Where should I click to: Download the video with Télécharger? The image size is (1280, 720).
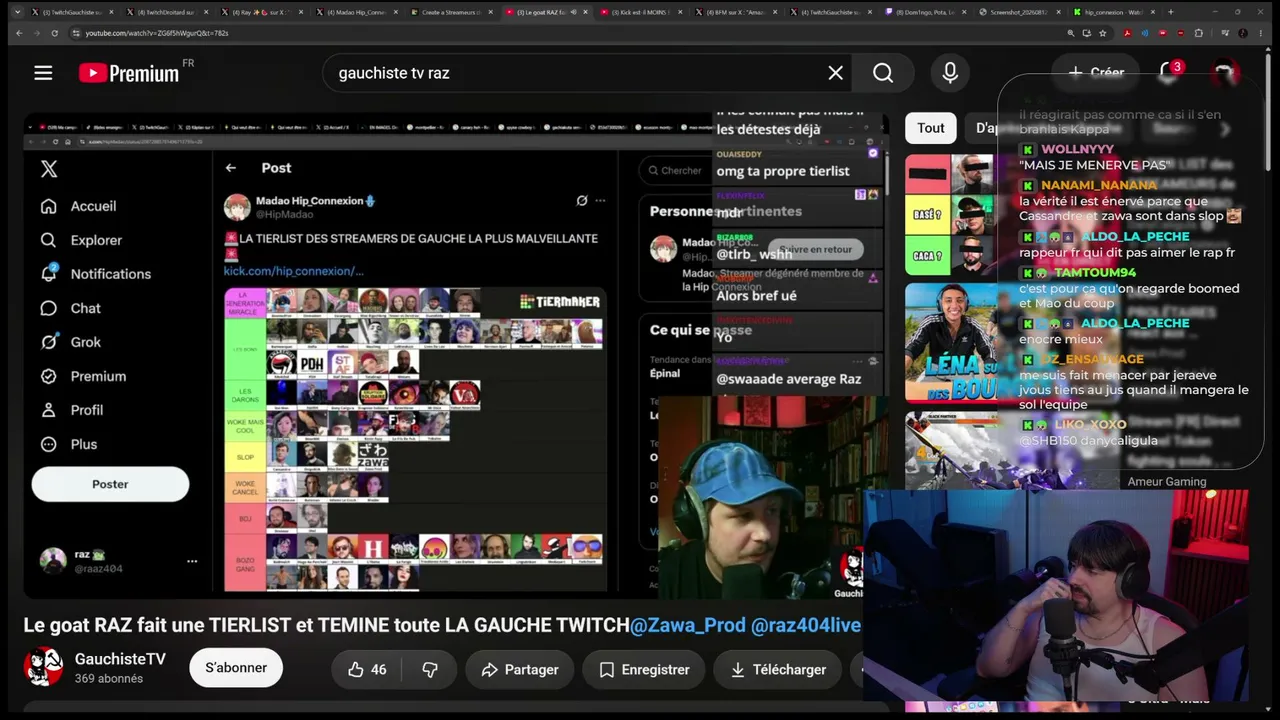777,670
